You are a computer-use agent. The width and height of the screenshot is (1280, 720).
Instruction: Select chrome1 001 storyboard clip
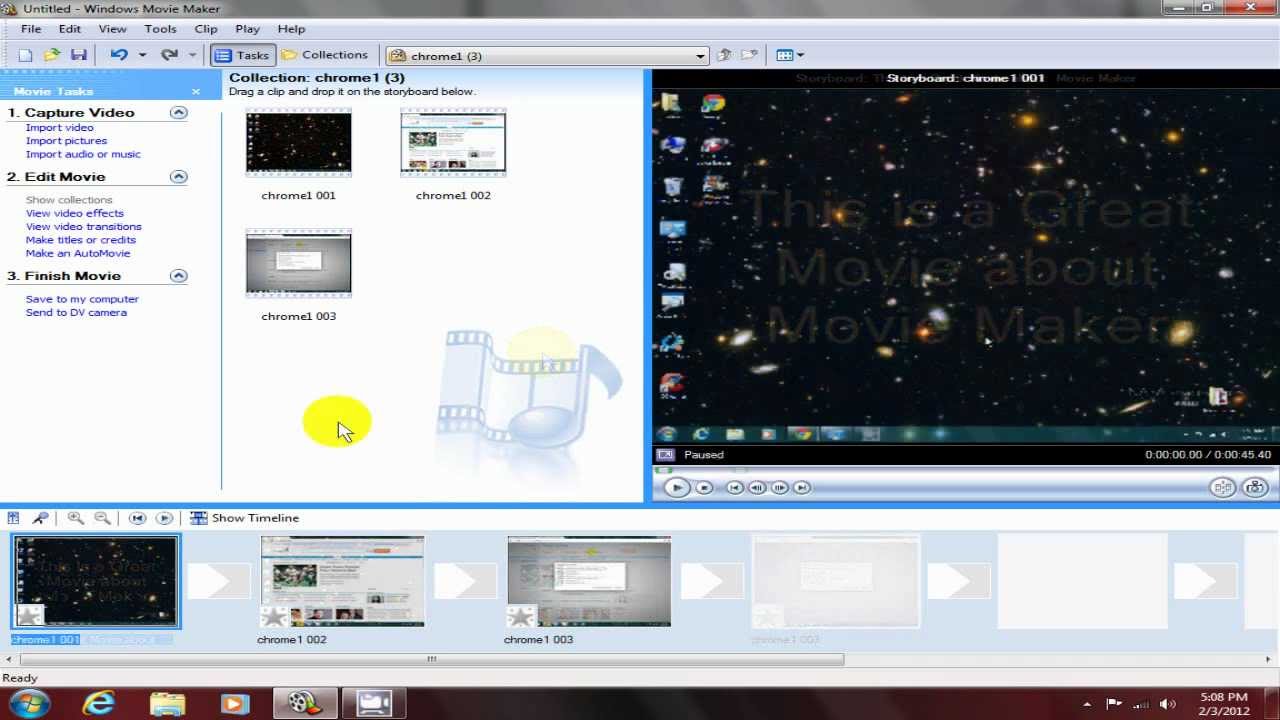(x=96, y=582)
